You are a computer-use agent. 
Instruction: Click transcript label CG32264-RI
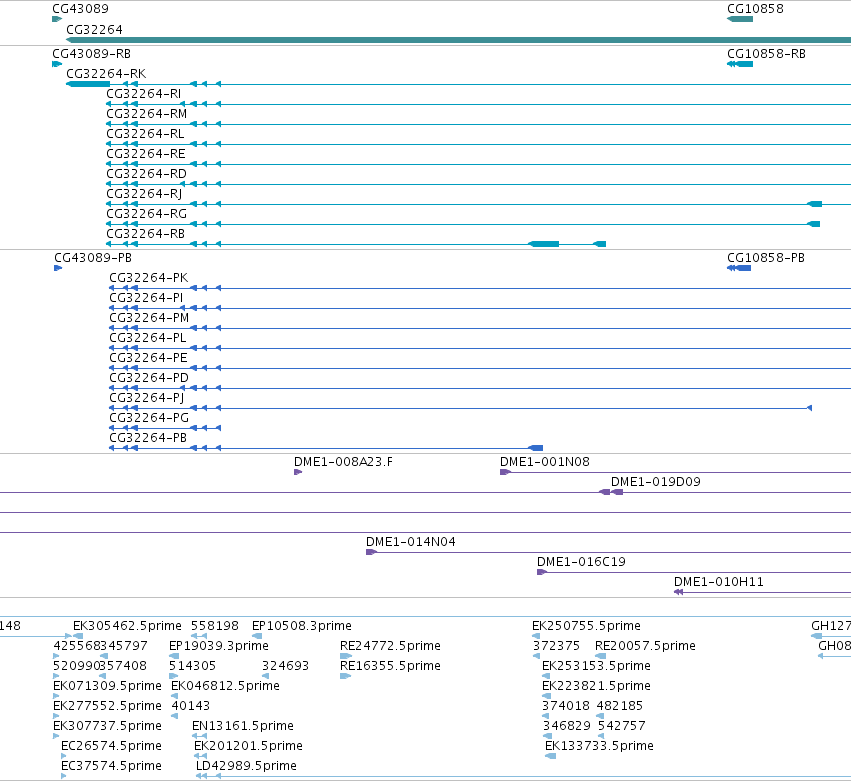(x=143, y=93)
